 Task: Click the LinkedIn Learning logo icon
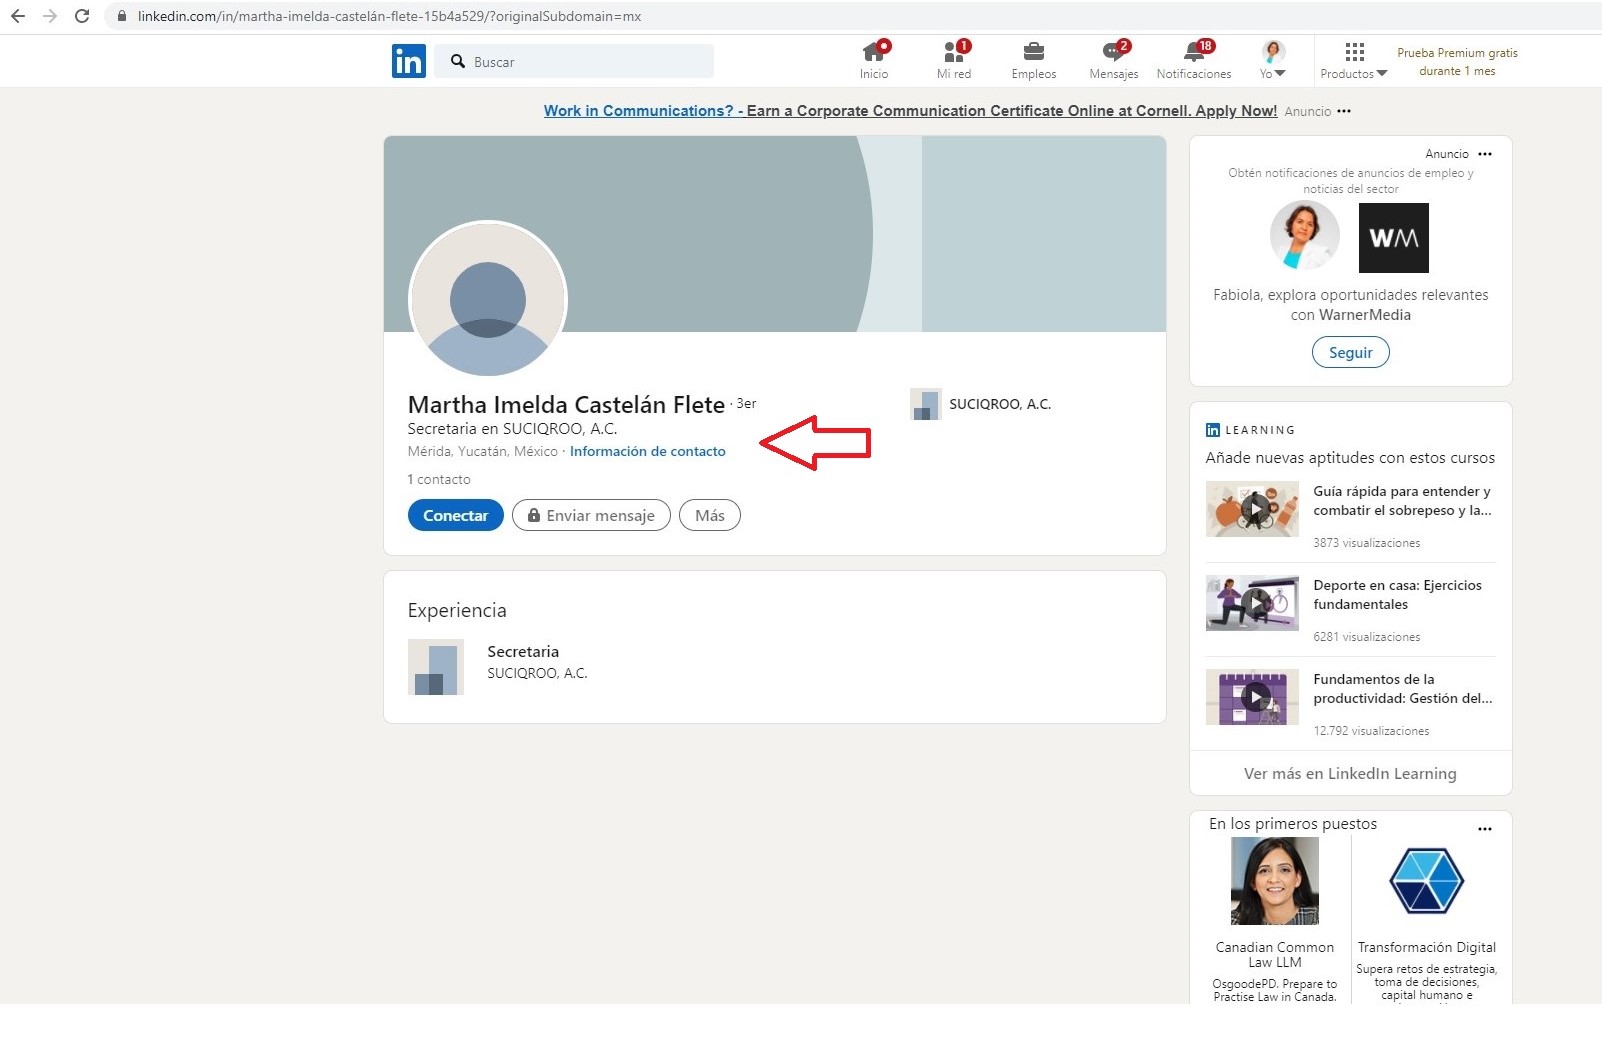pyautogui.click(x=1213, y=430)
